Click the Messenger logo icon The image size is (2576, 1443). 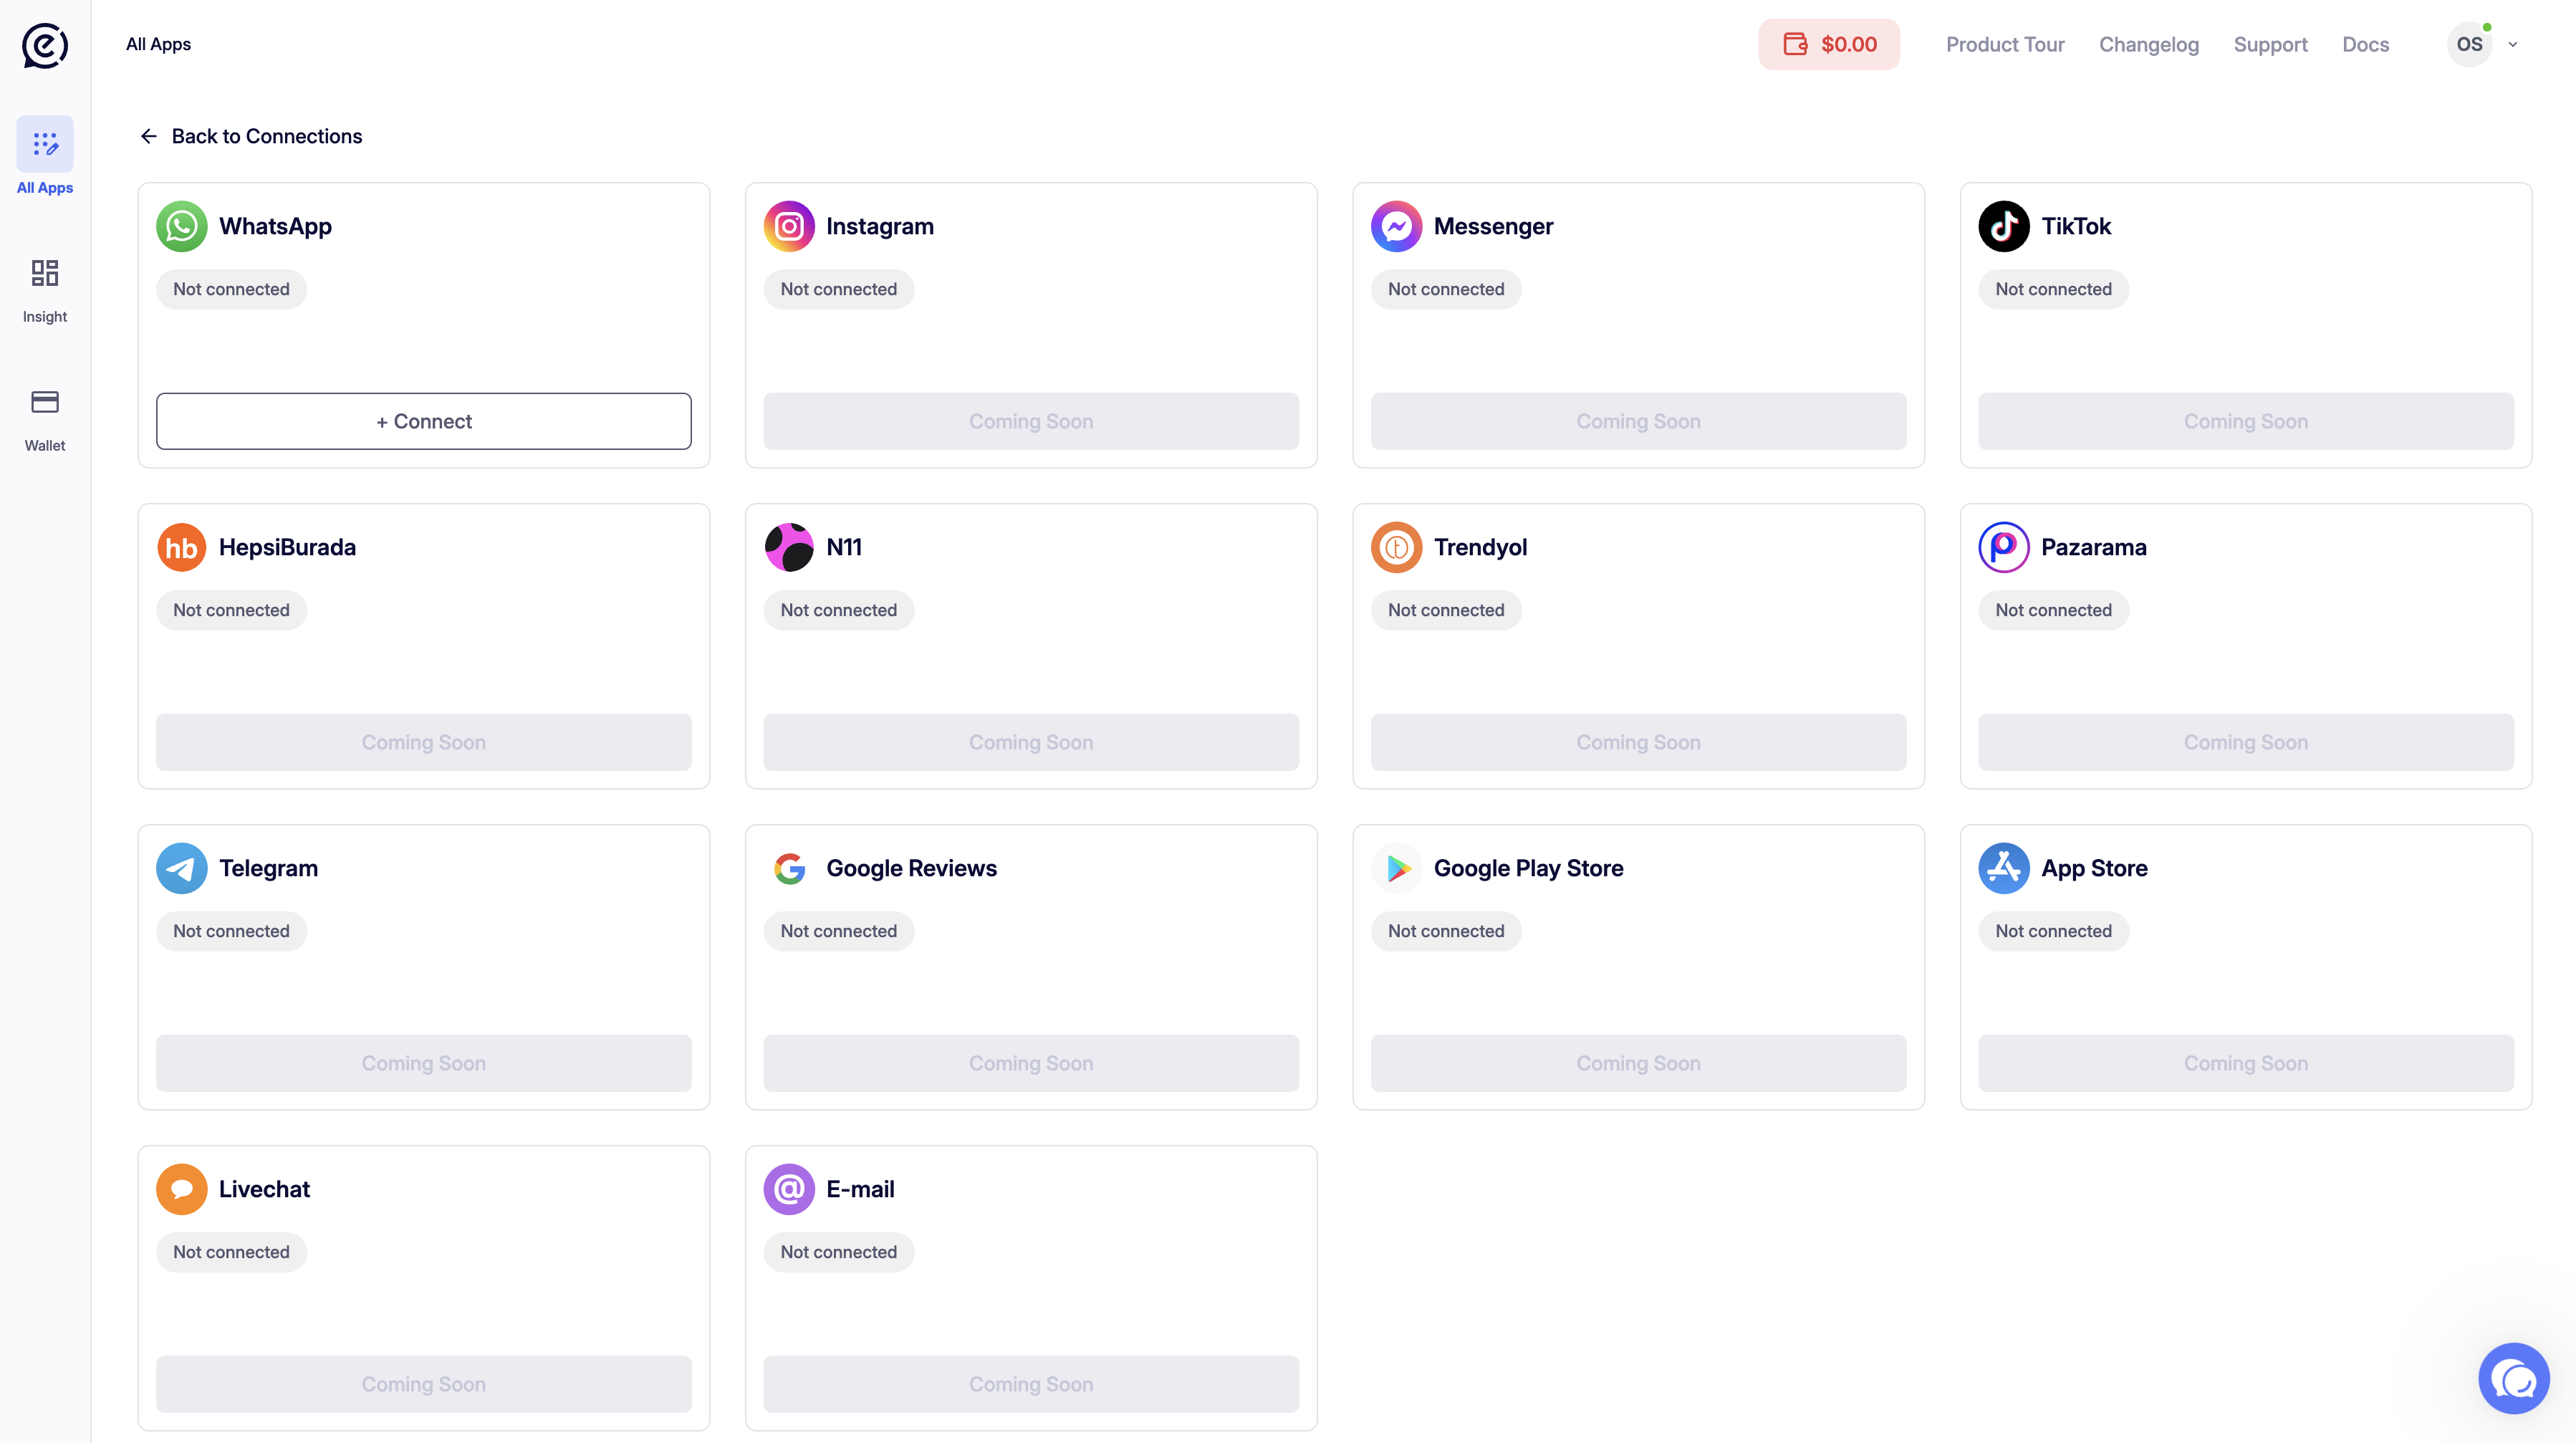click(x=1396, y=226)
